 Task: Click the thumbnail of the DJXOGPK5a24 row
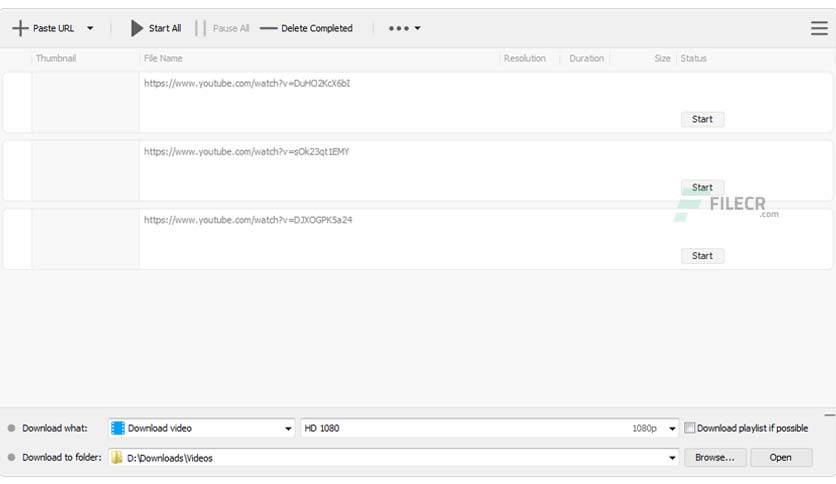[x=85, y=239]
